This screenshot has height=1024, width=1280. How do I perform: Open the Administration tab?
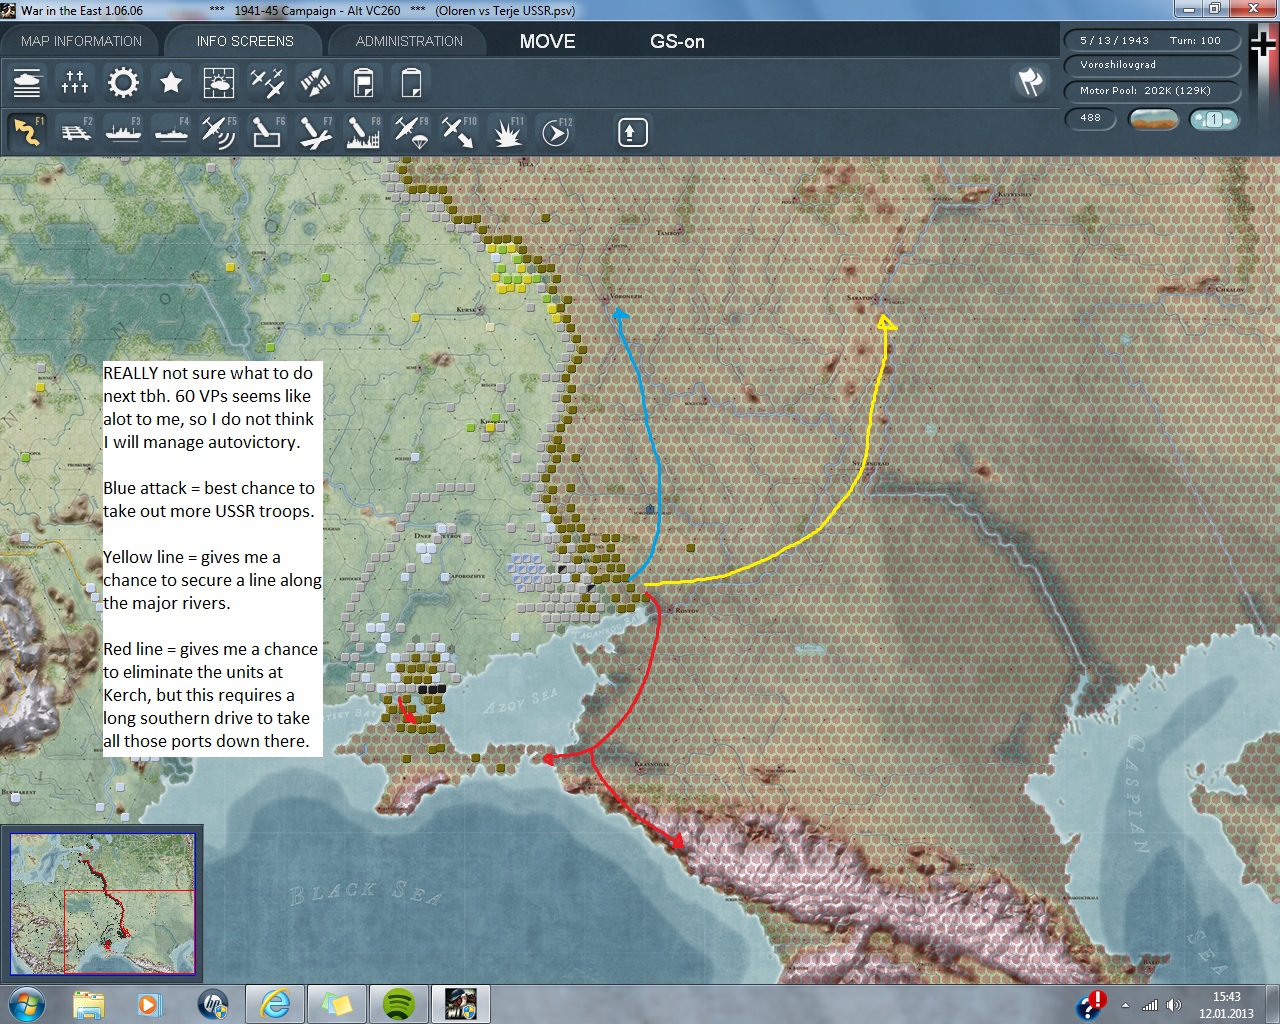point(409,42)
